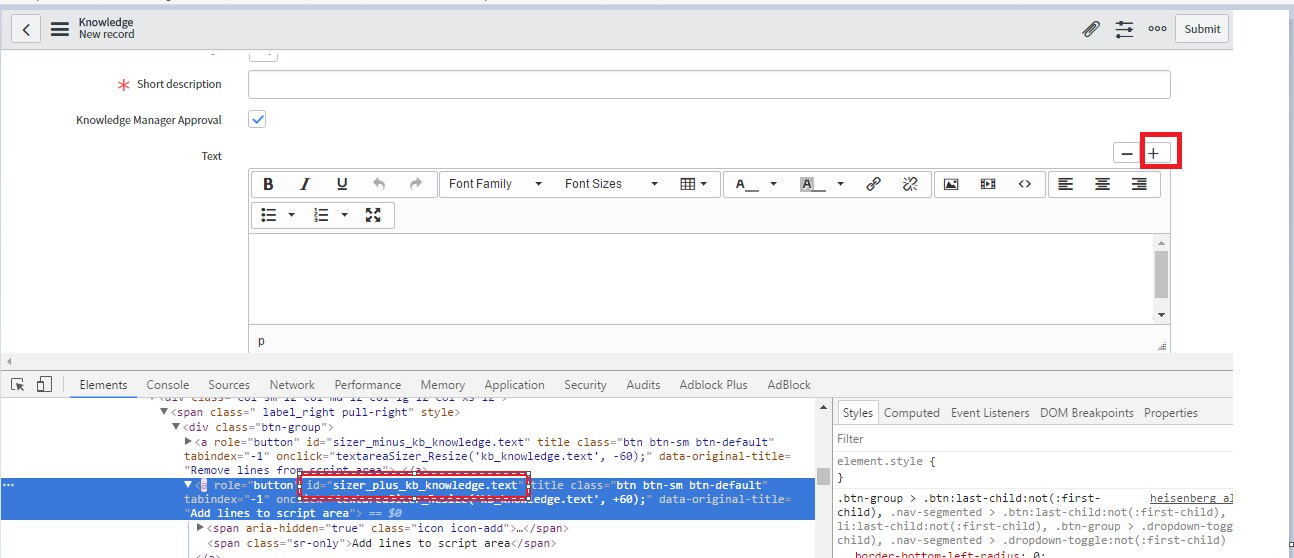Toggle underline formatting in editor
1294x558 pixels.
click(x=342, y=184)
